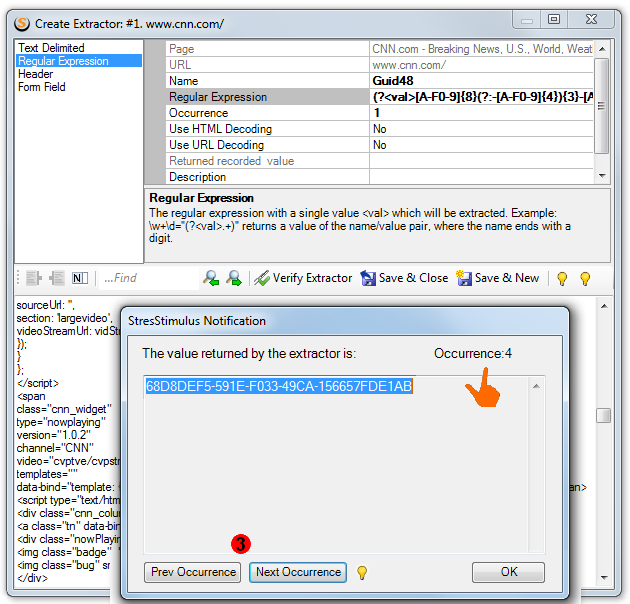Click the Description value field

point(481,177)
